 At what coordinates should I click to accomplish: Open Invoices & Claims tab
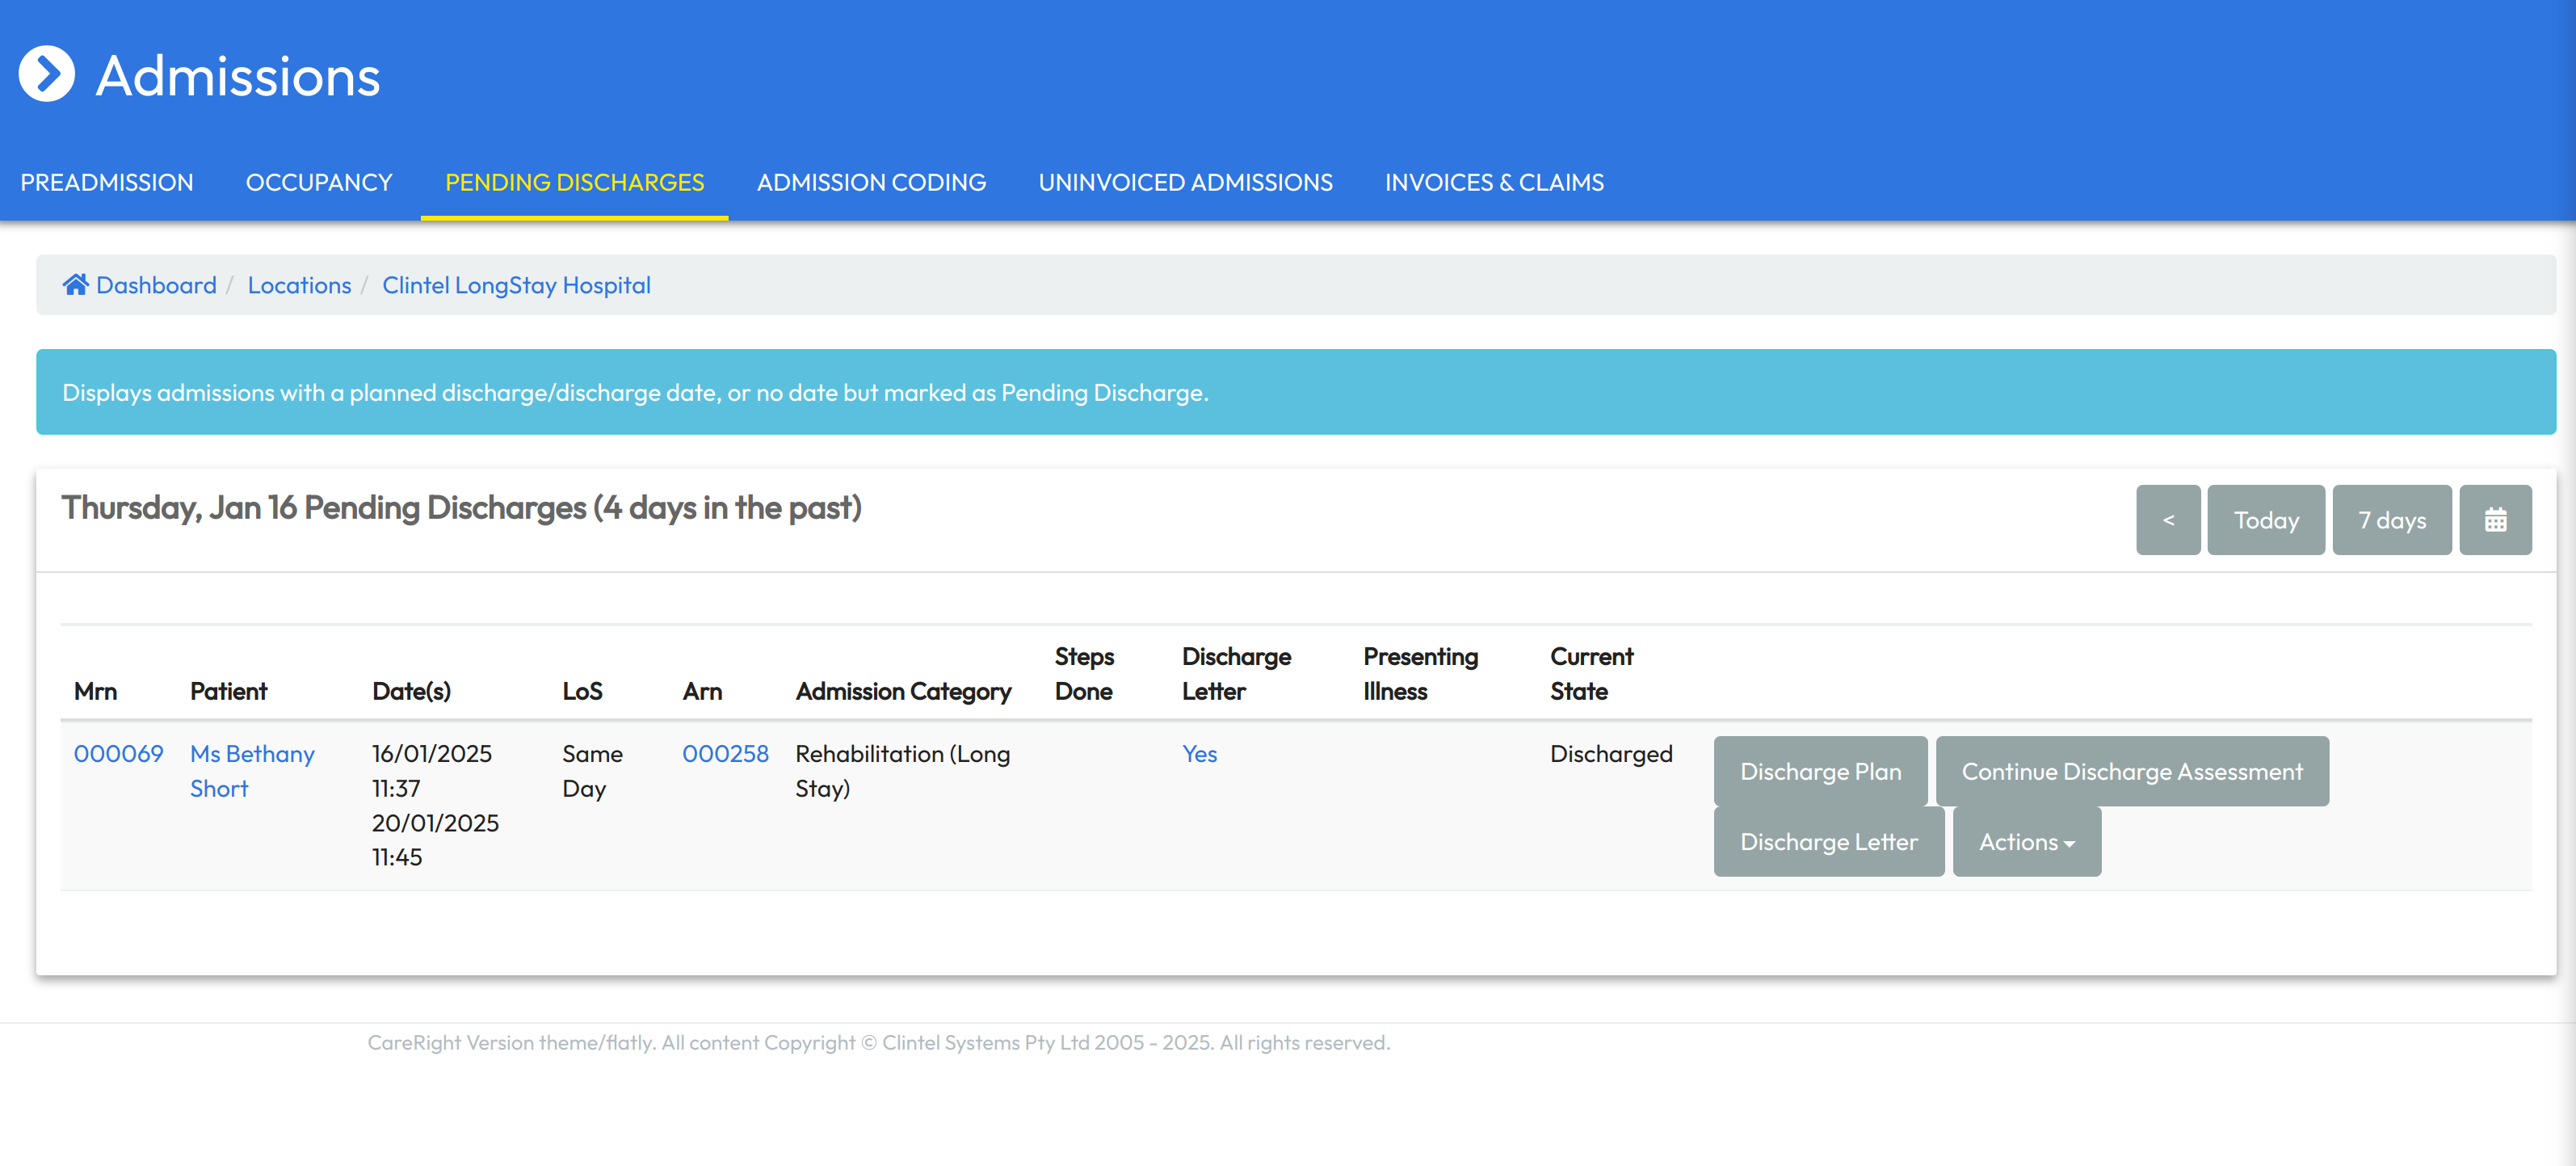1493,183
